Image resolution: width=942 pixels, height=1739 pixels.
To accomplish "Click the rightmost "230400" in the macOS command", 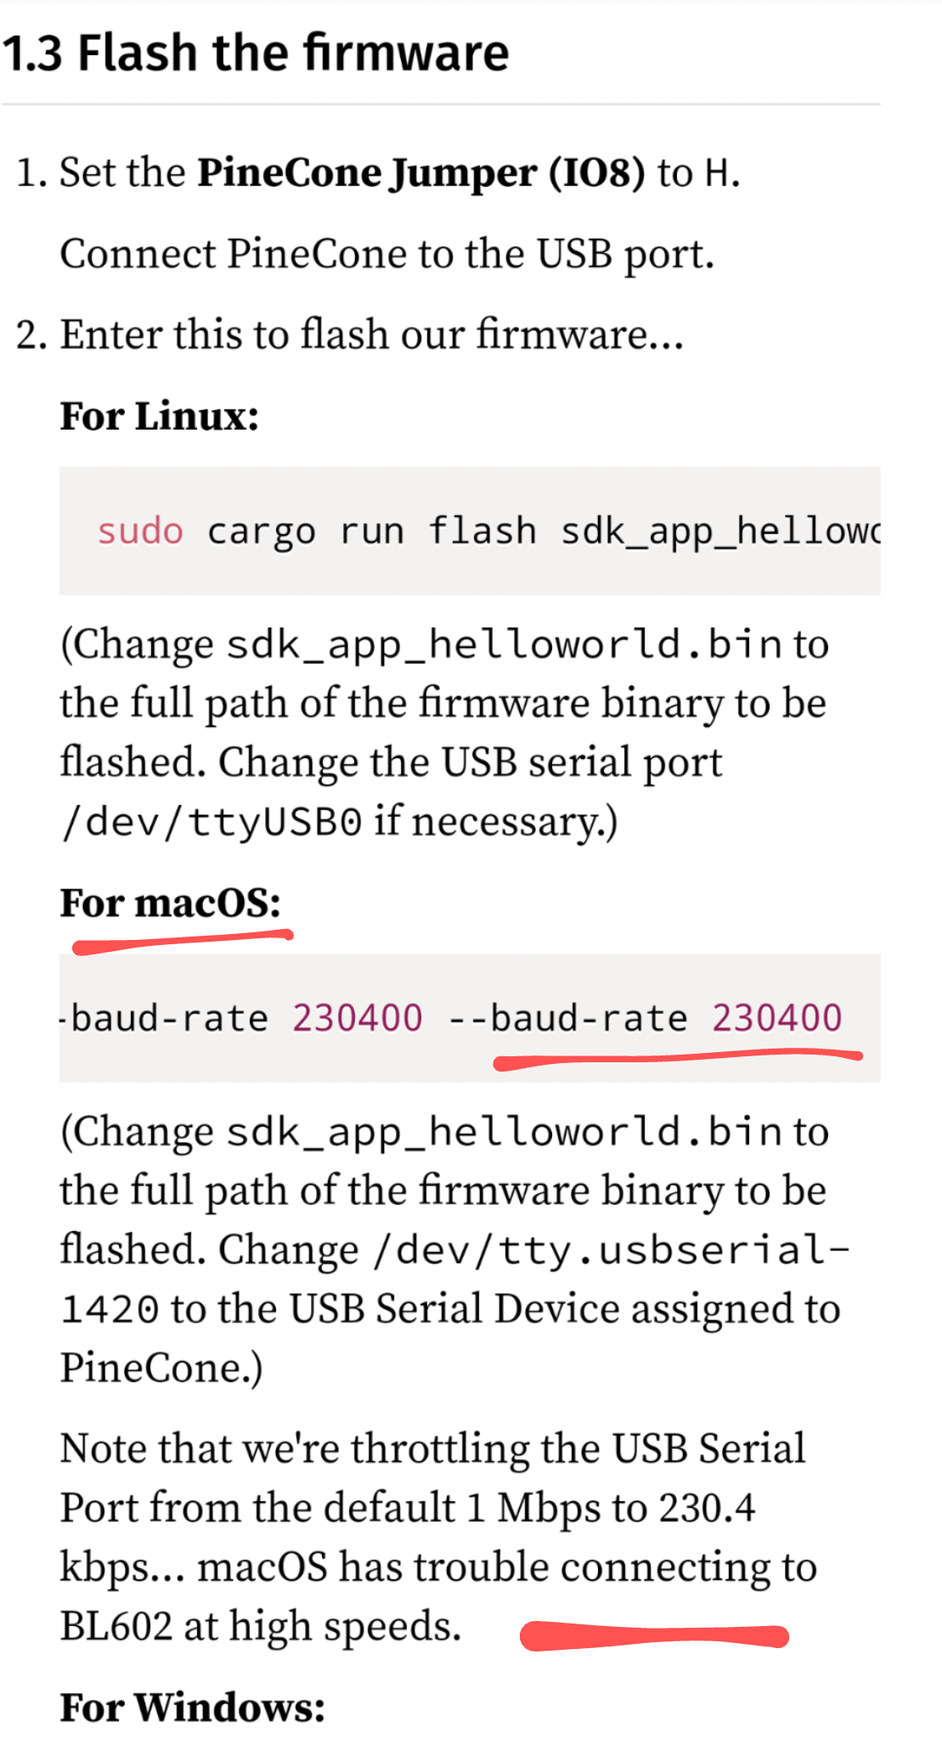I will (777, 1018).
